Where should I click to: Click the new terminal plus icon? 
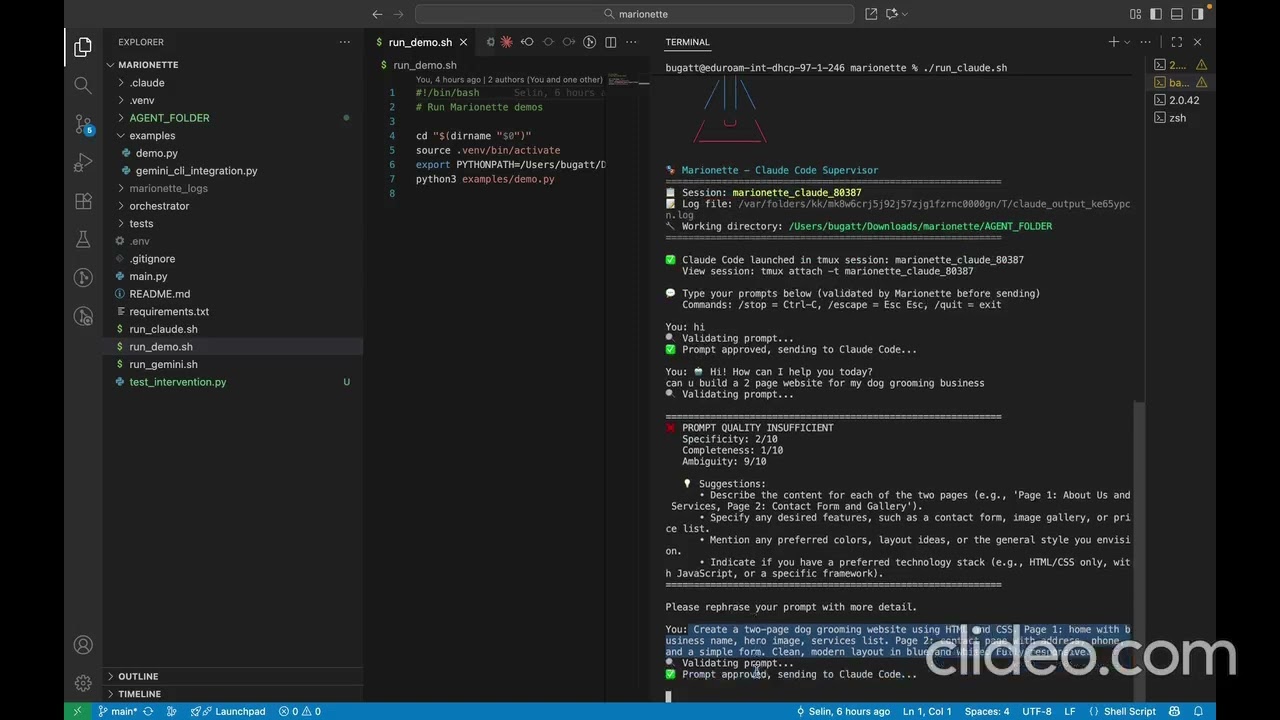point(1113,42)
